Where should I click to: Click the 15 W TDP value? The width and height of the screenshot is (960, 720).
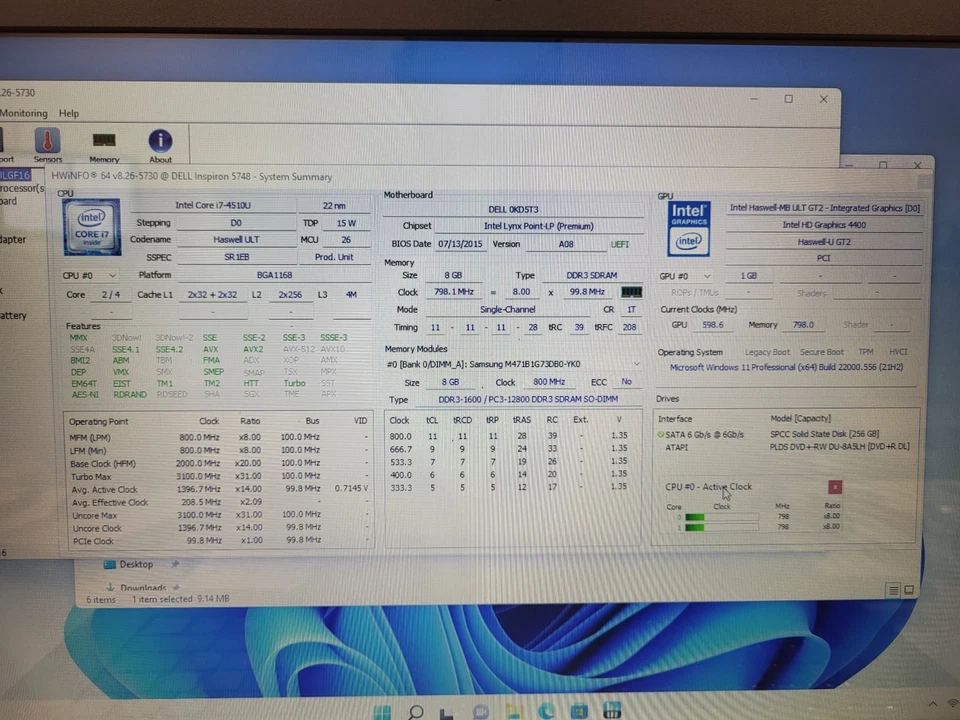[346, 223]
